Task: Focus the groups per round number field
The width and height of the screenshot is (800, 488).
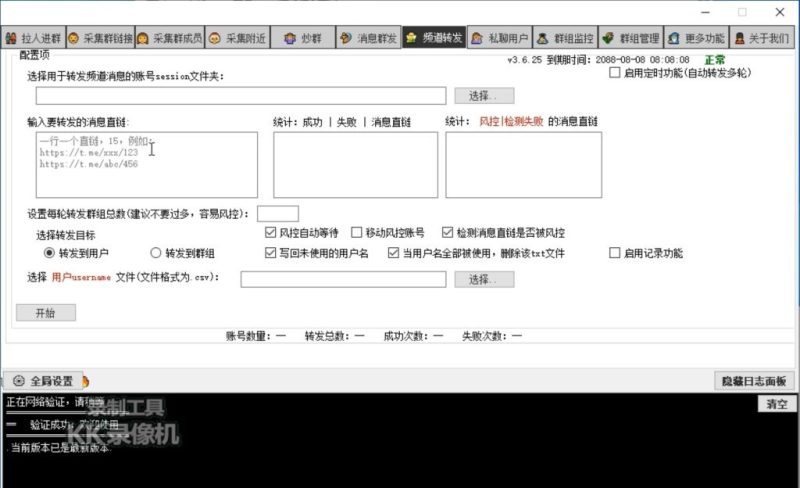Action: tap(278, 213)
